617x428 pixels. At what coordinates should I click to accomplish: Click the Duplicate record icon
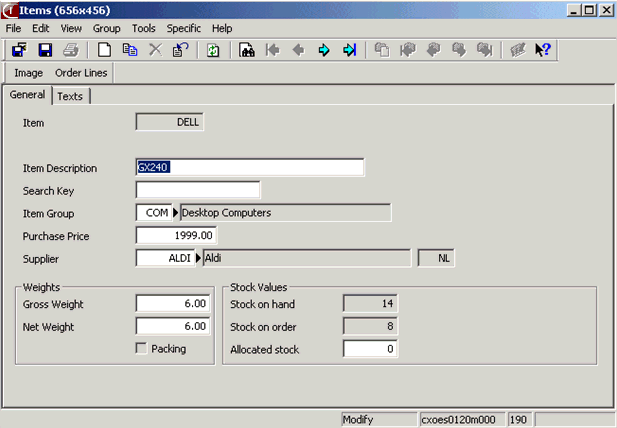[x=129, y=50]
